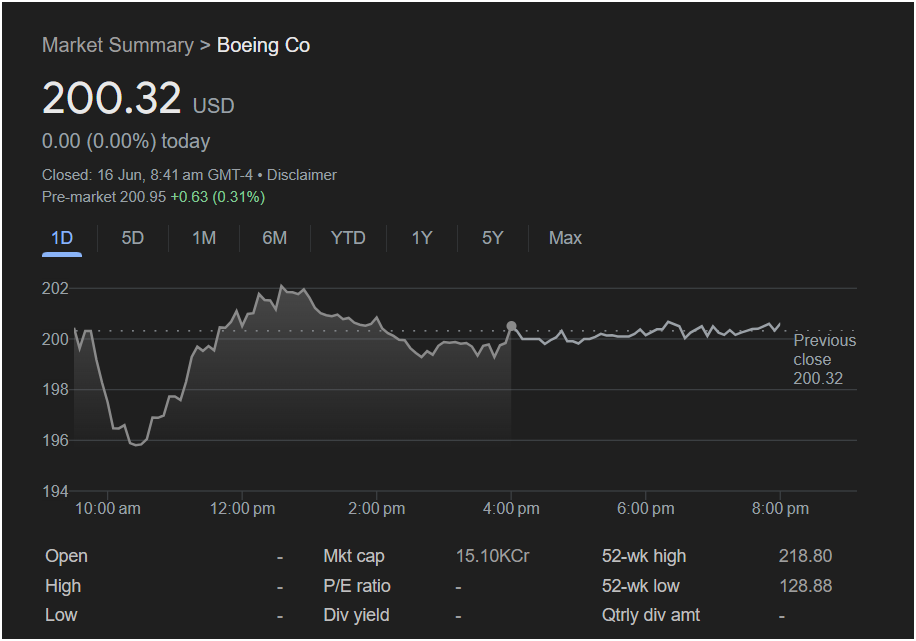
Task: Select the YTD chart tab
Action: tap(348, 238)
